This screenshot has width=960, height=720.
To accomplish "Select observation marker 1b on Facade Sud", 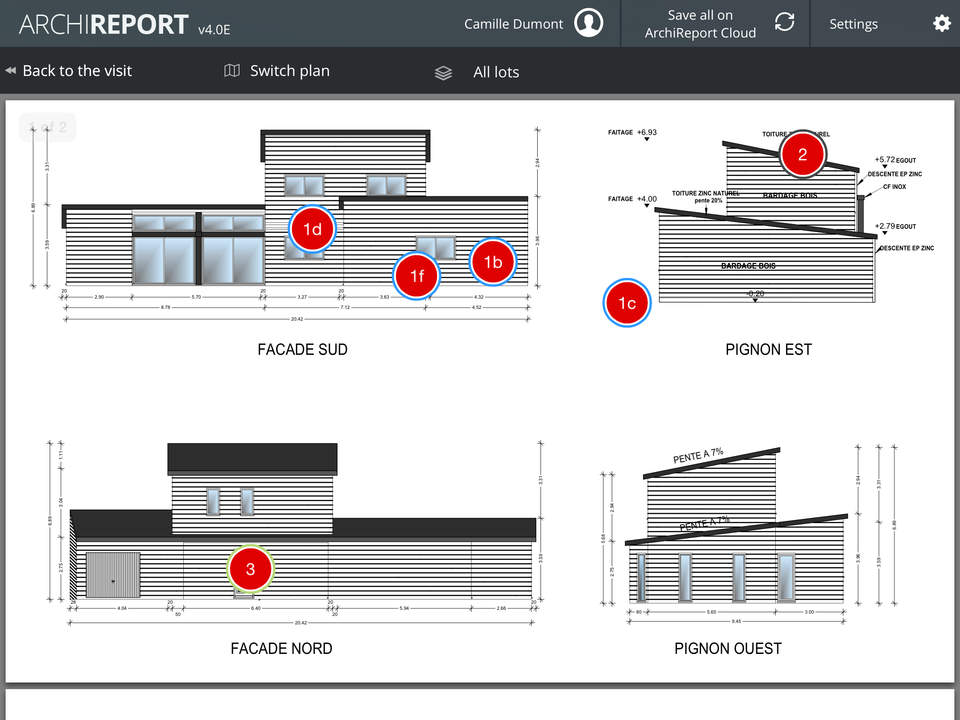I will pyautogui.click(x=493, y=262).
